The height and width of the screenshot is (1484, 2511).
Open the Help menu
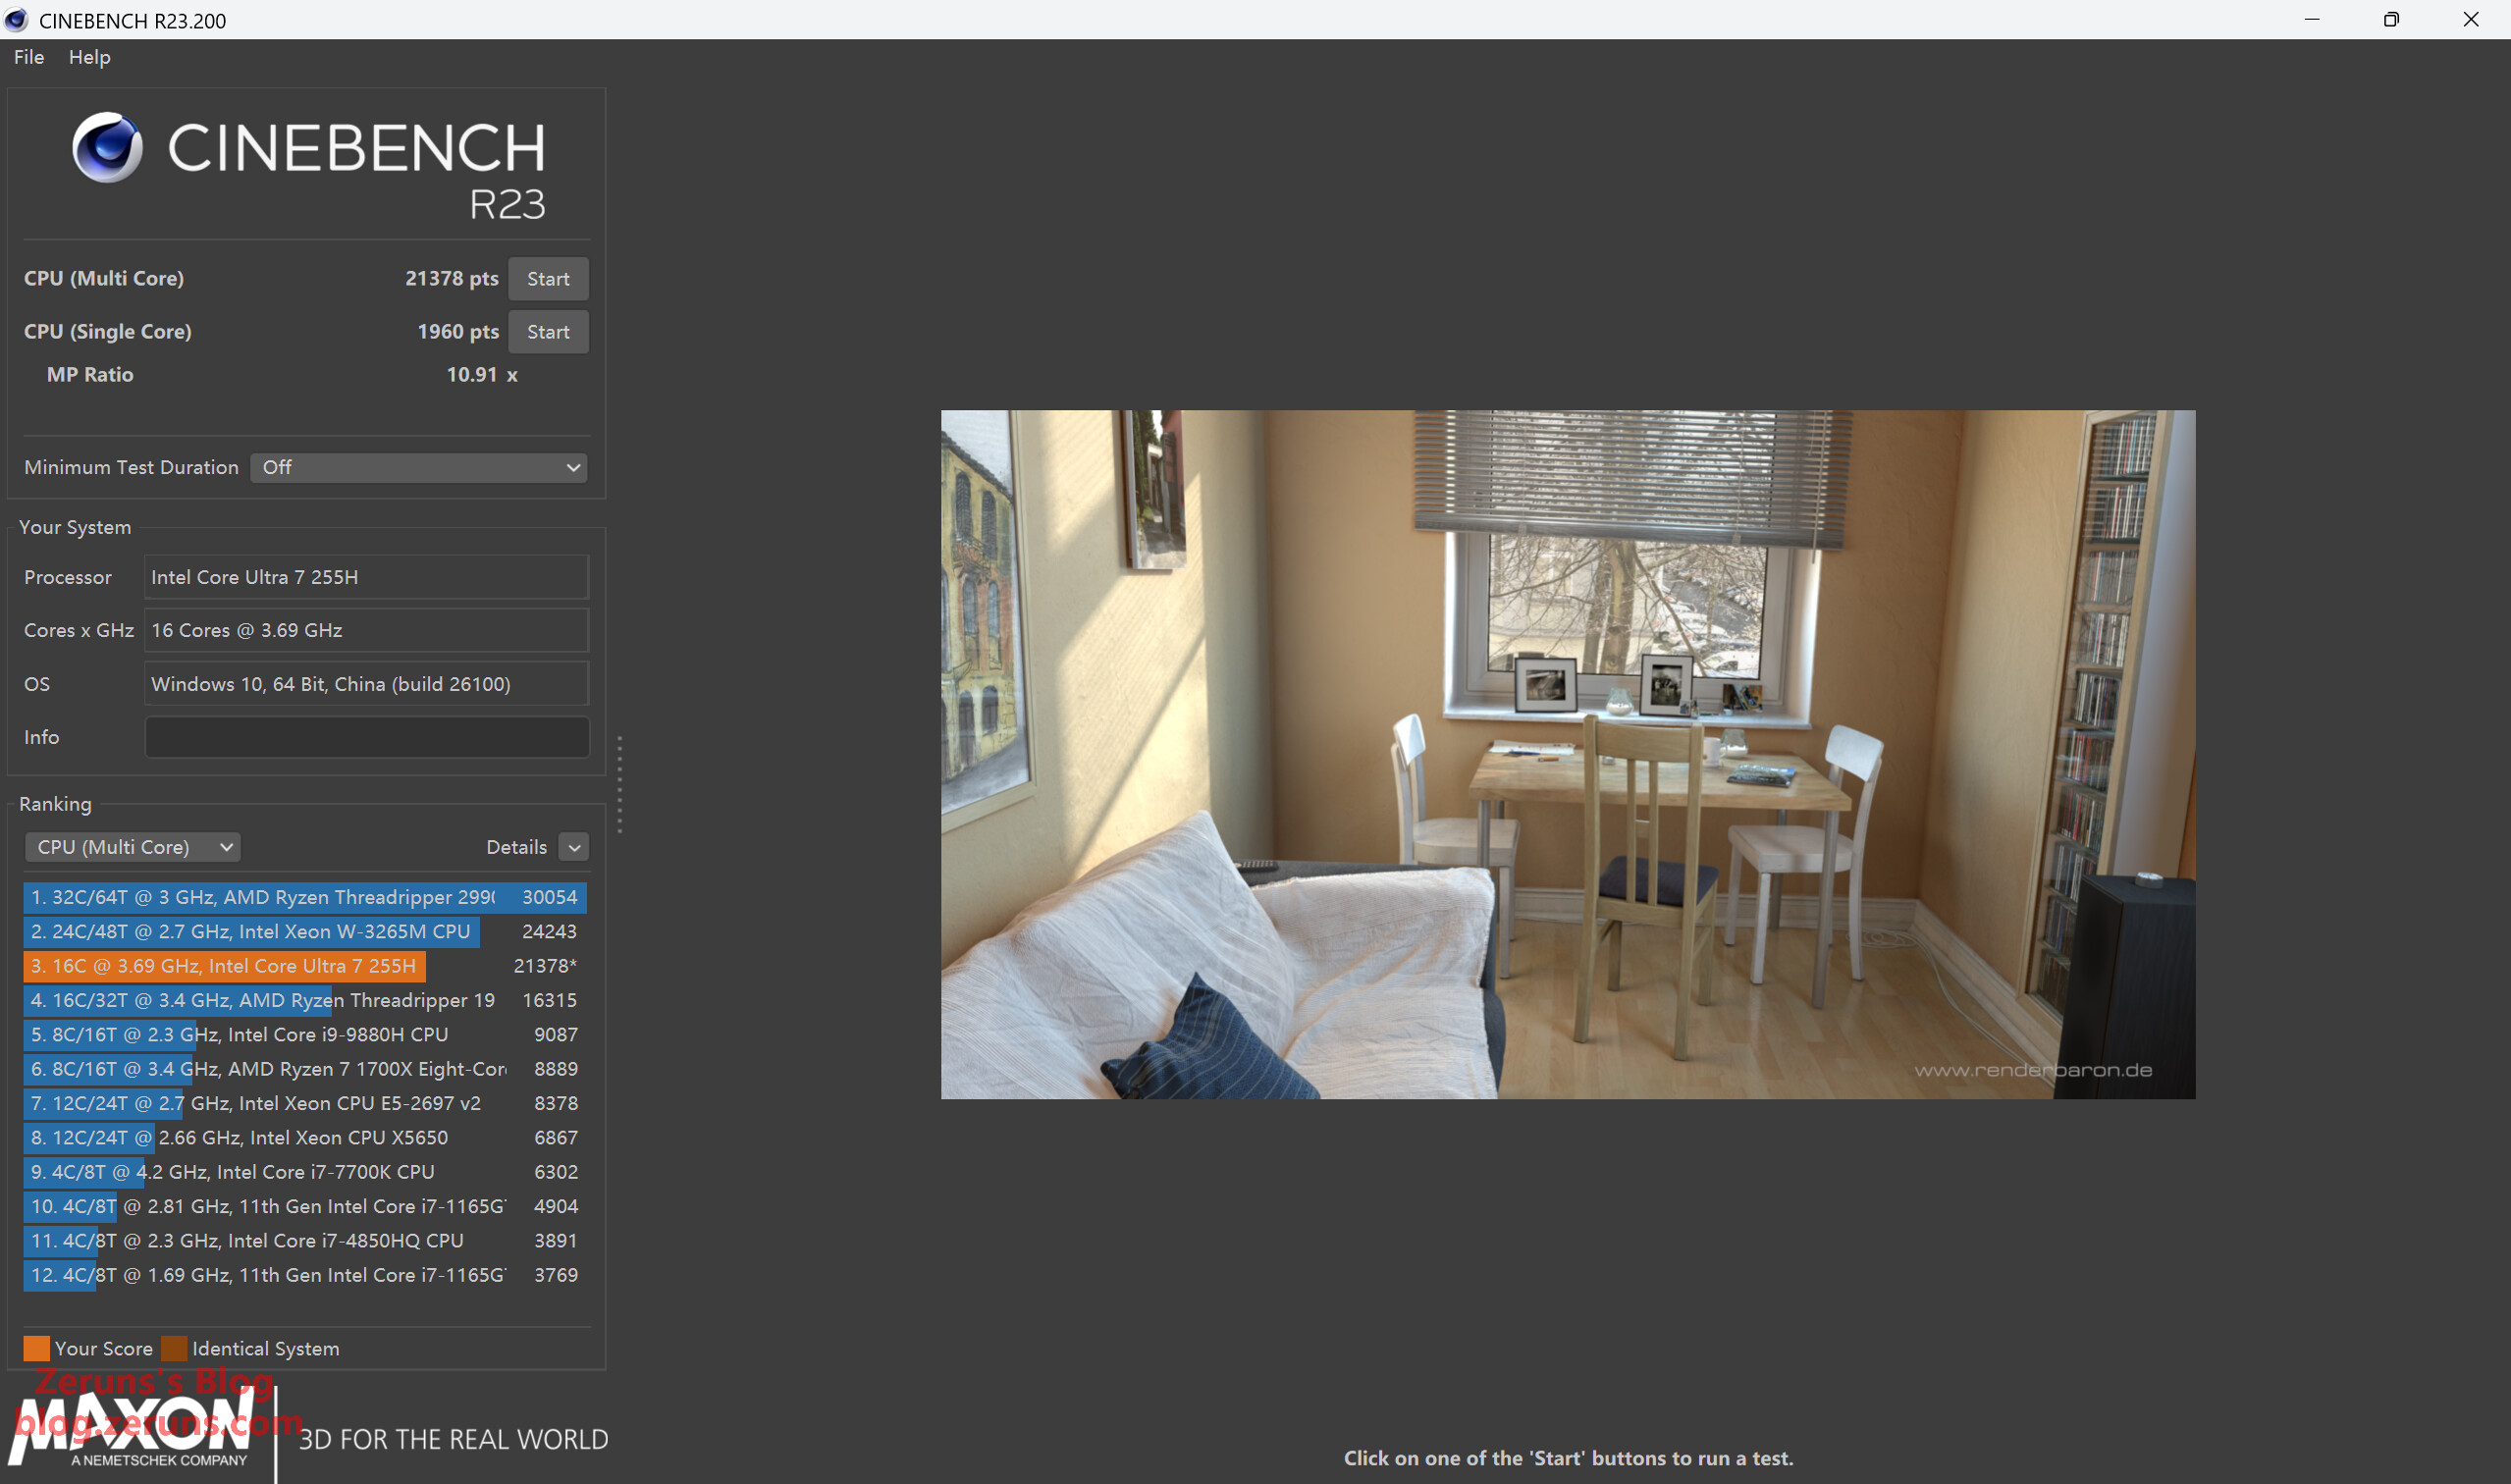89,57
